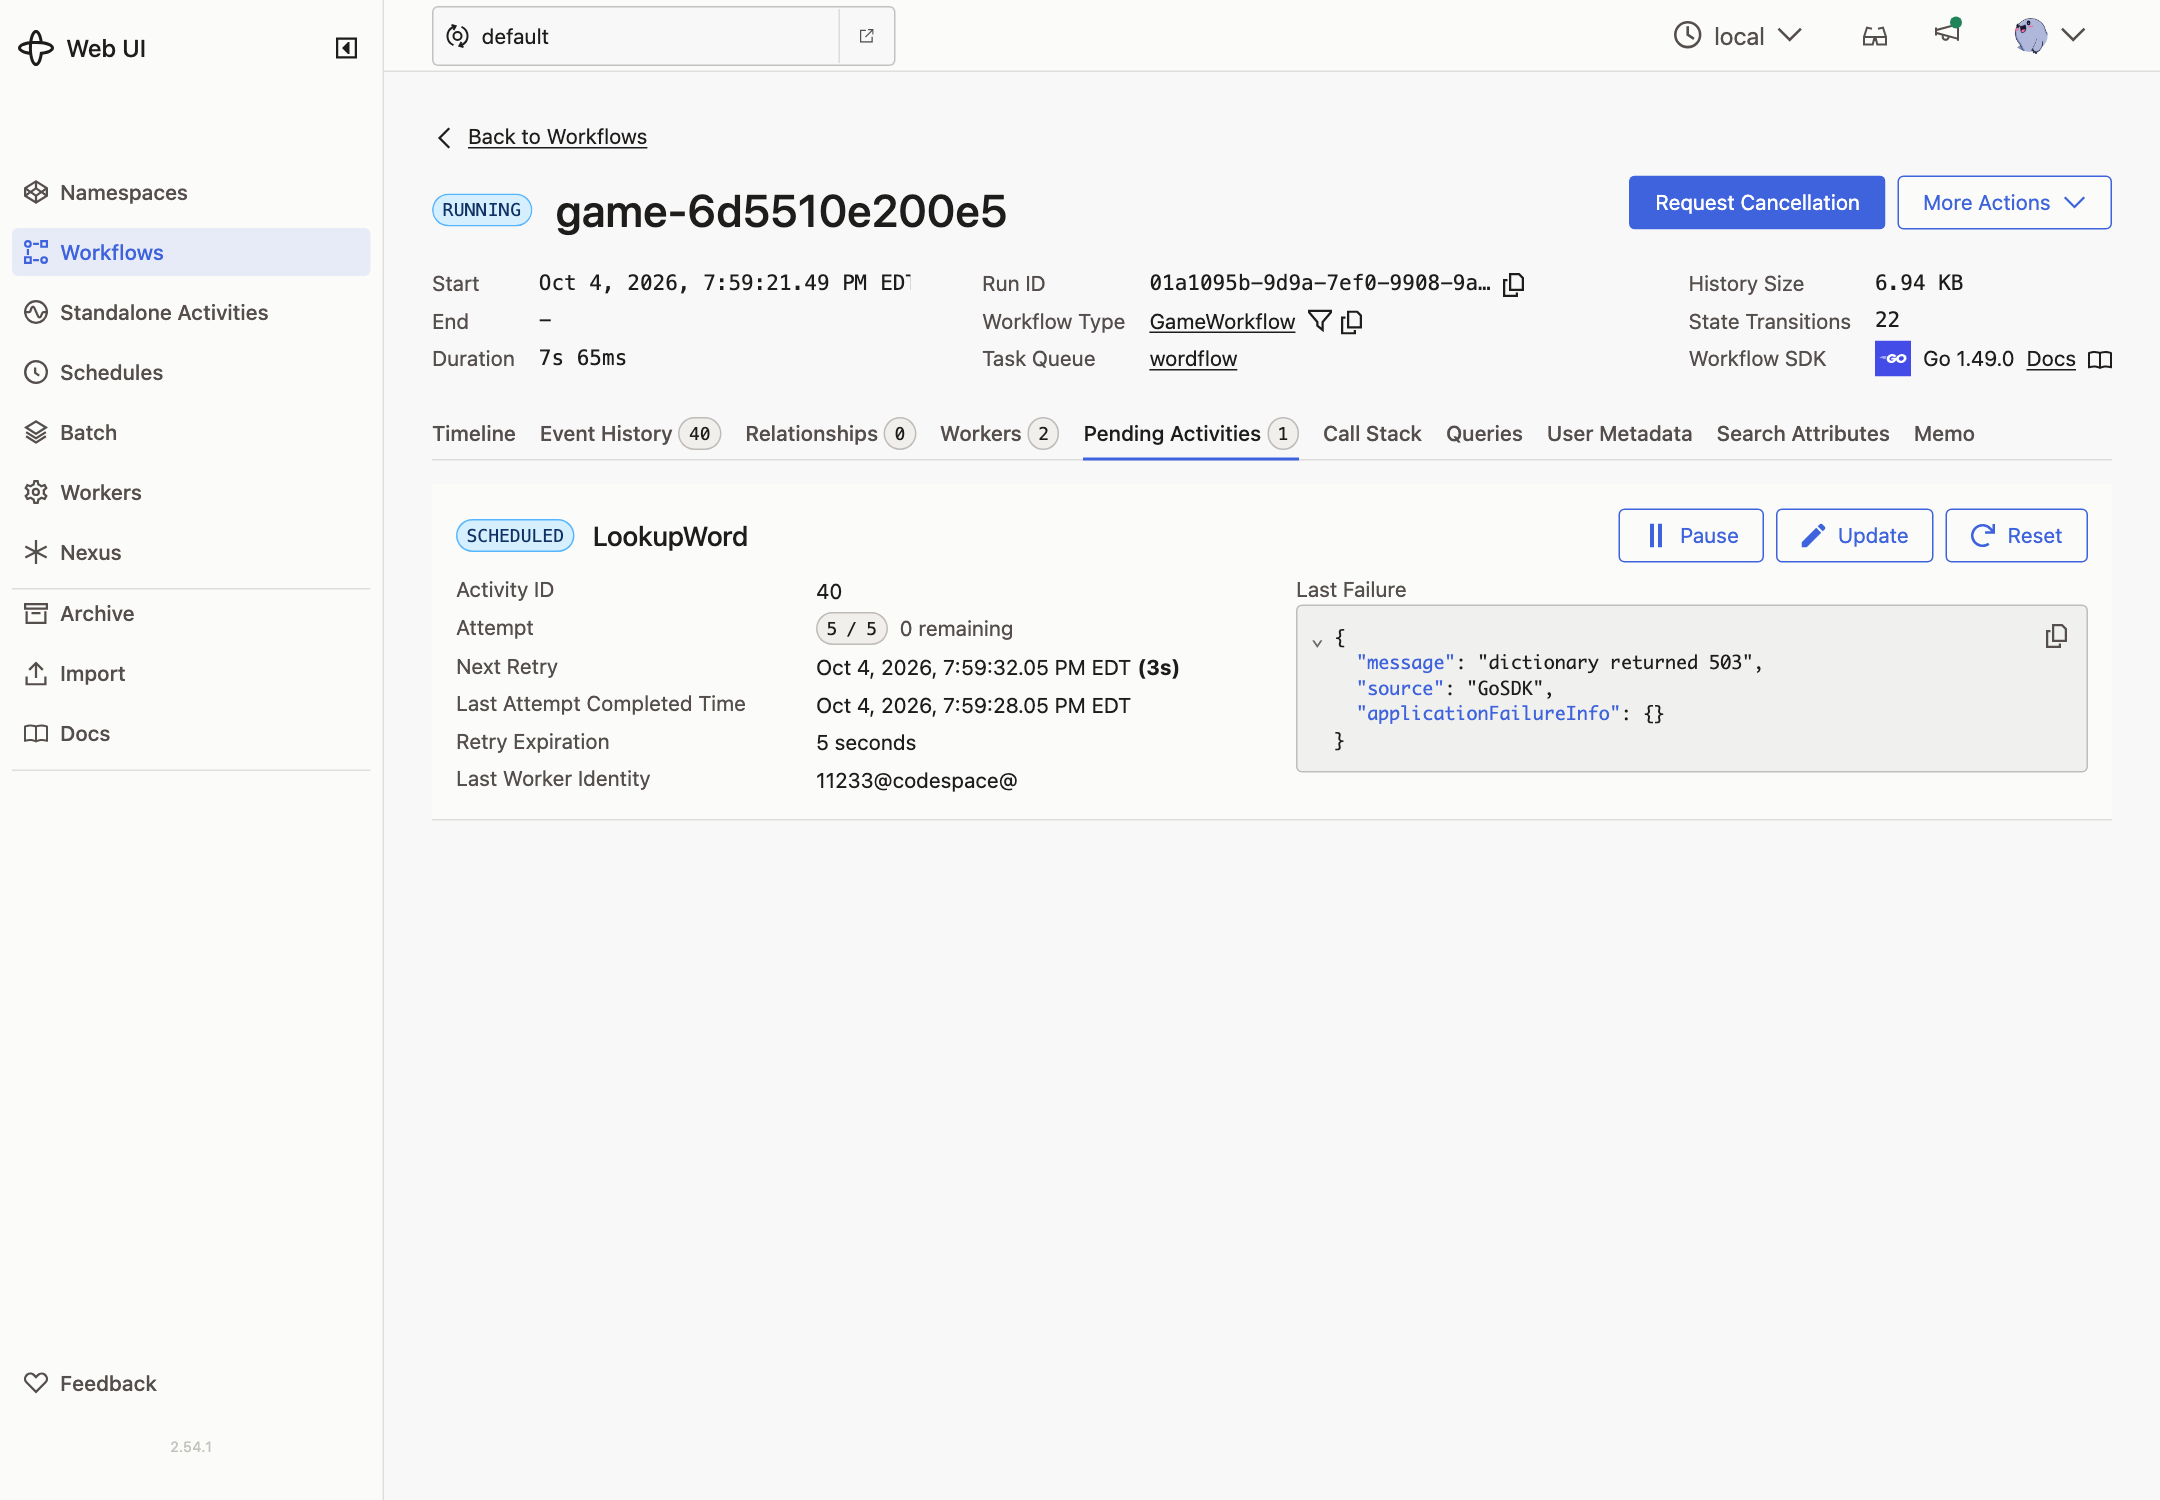
Task: Open the user avatar menu
Action: click(2049, 35)
